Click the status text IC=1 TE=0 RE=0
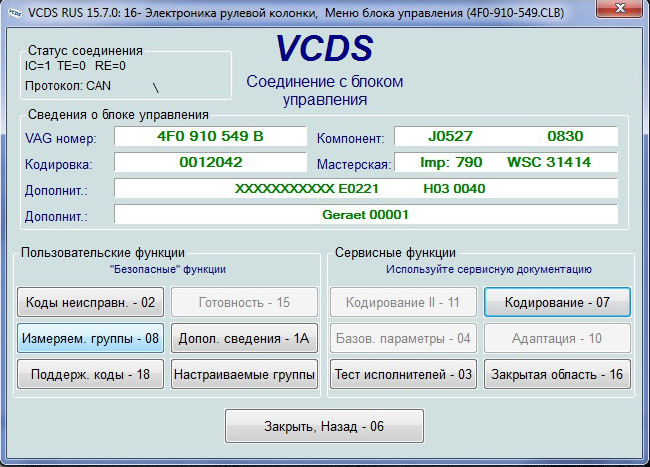650x467 pixels. tap(75, 66)
